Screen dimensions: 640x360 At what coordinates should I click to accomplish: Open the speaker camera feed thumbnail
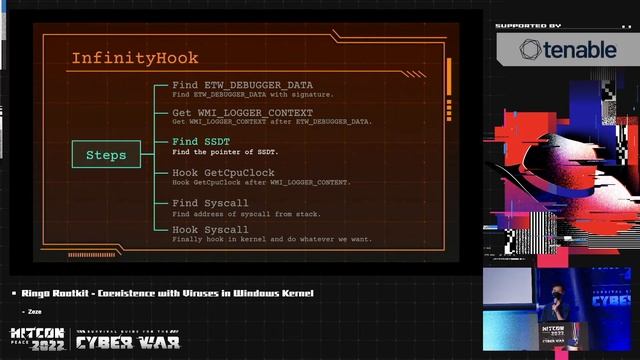click(557, 309)
